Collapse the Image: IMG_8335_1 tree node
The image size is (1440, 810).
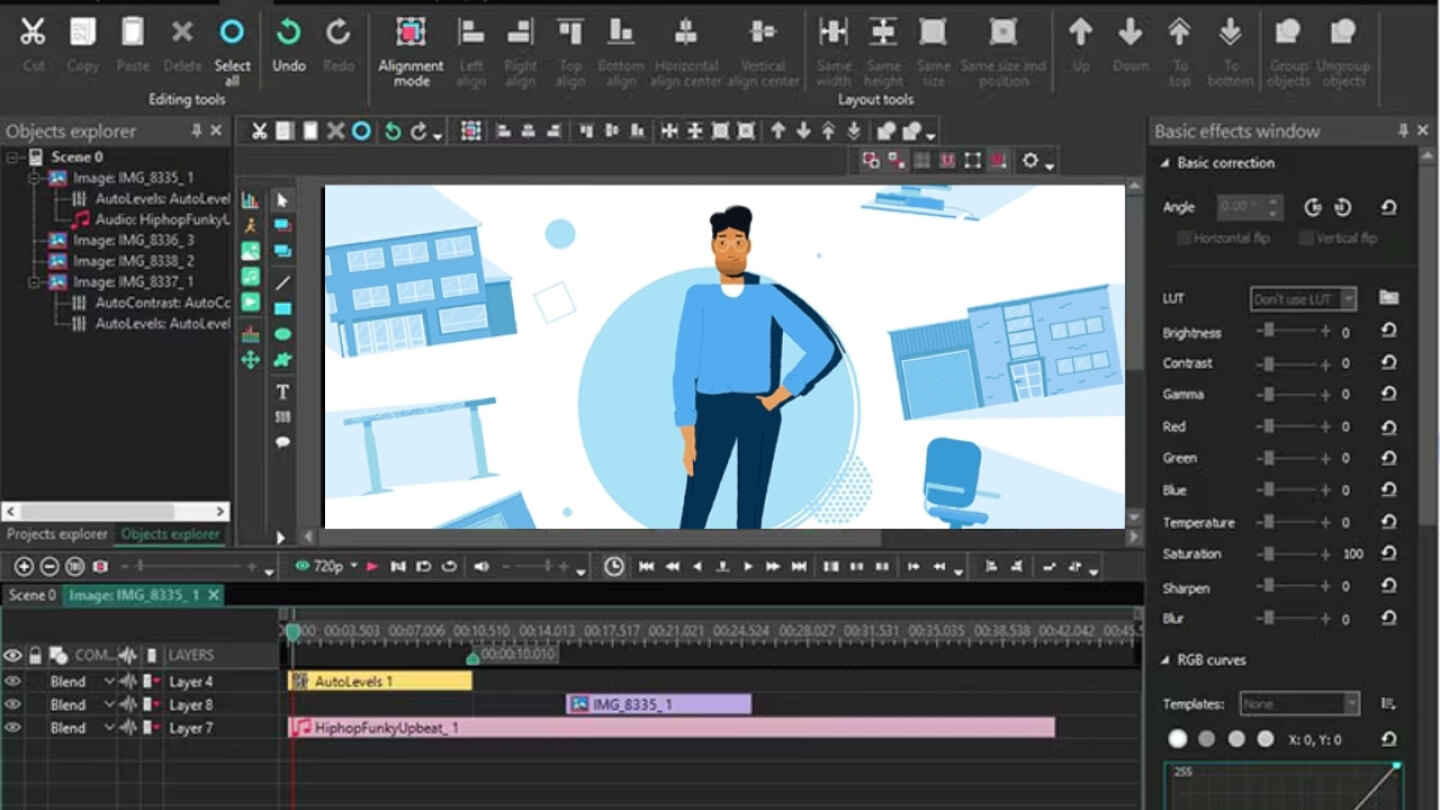pos(34,178)
